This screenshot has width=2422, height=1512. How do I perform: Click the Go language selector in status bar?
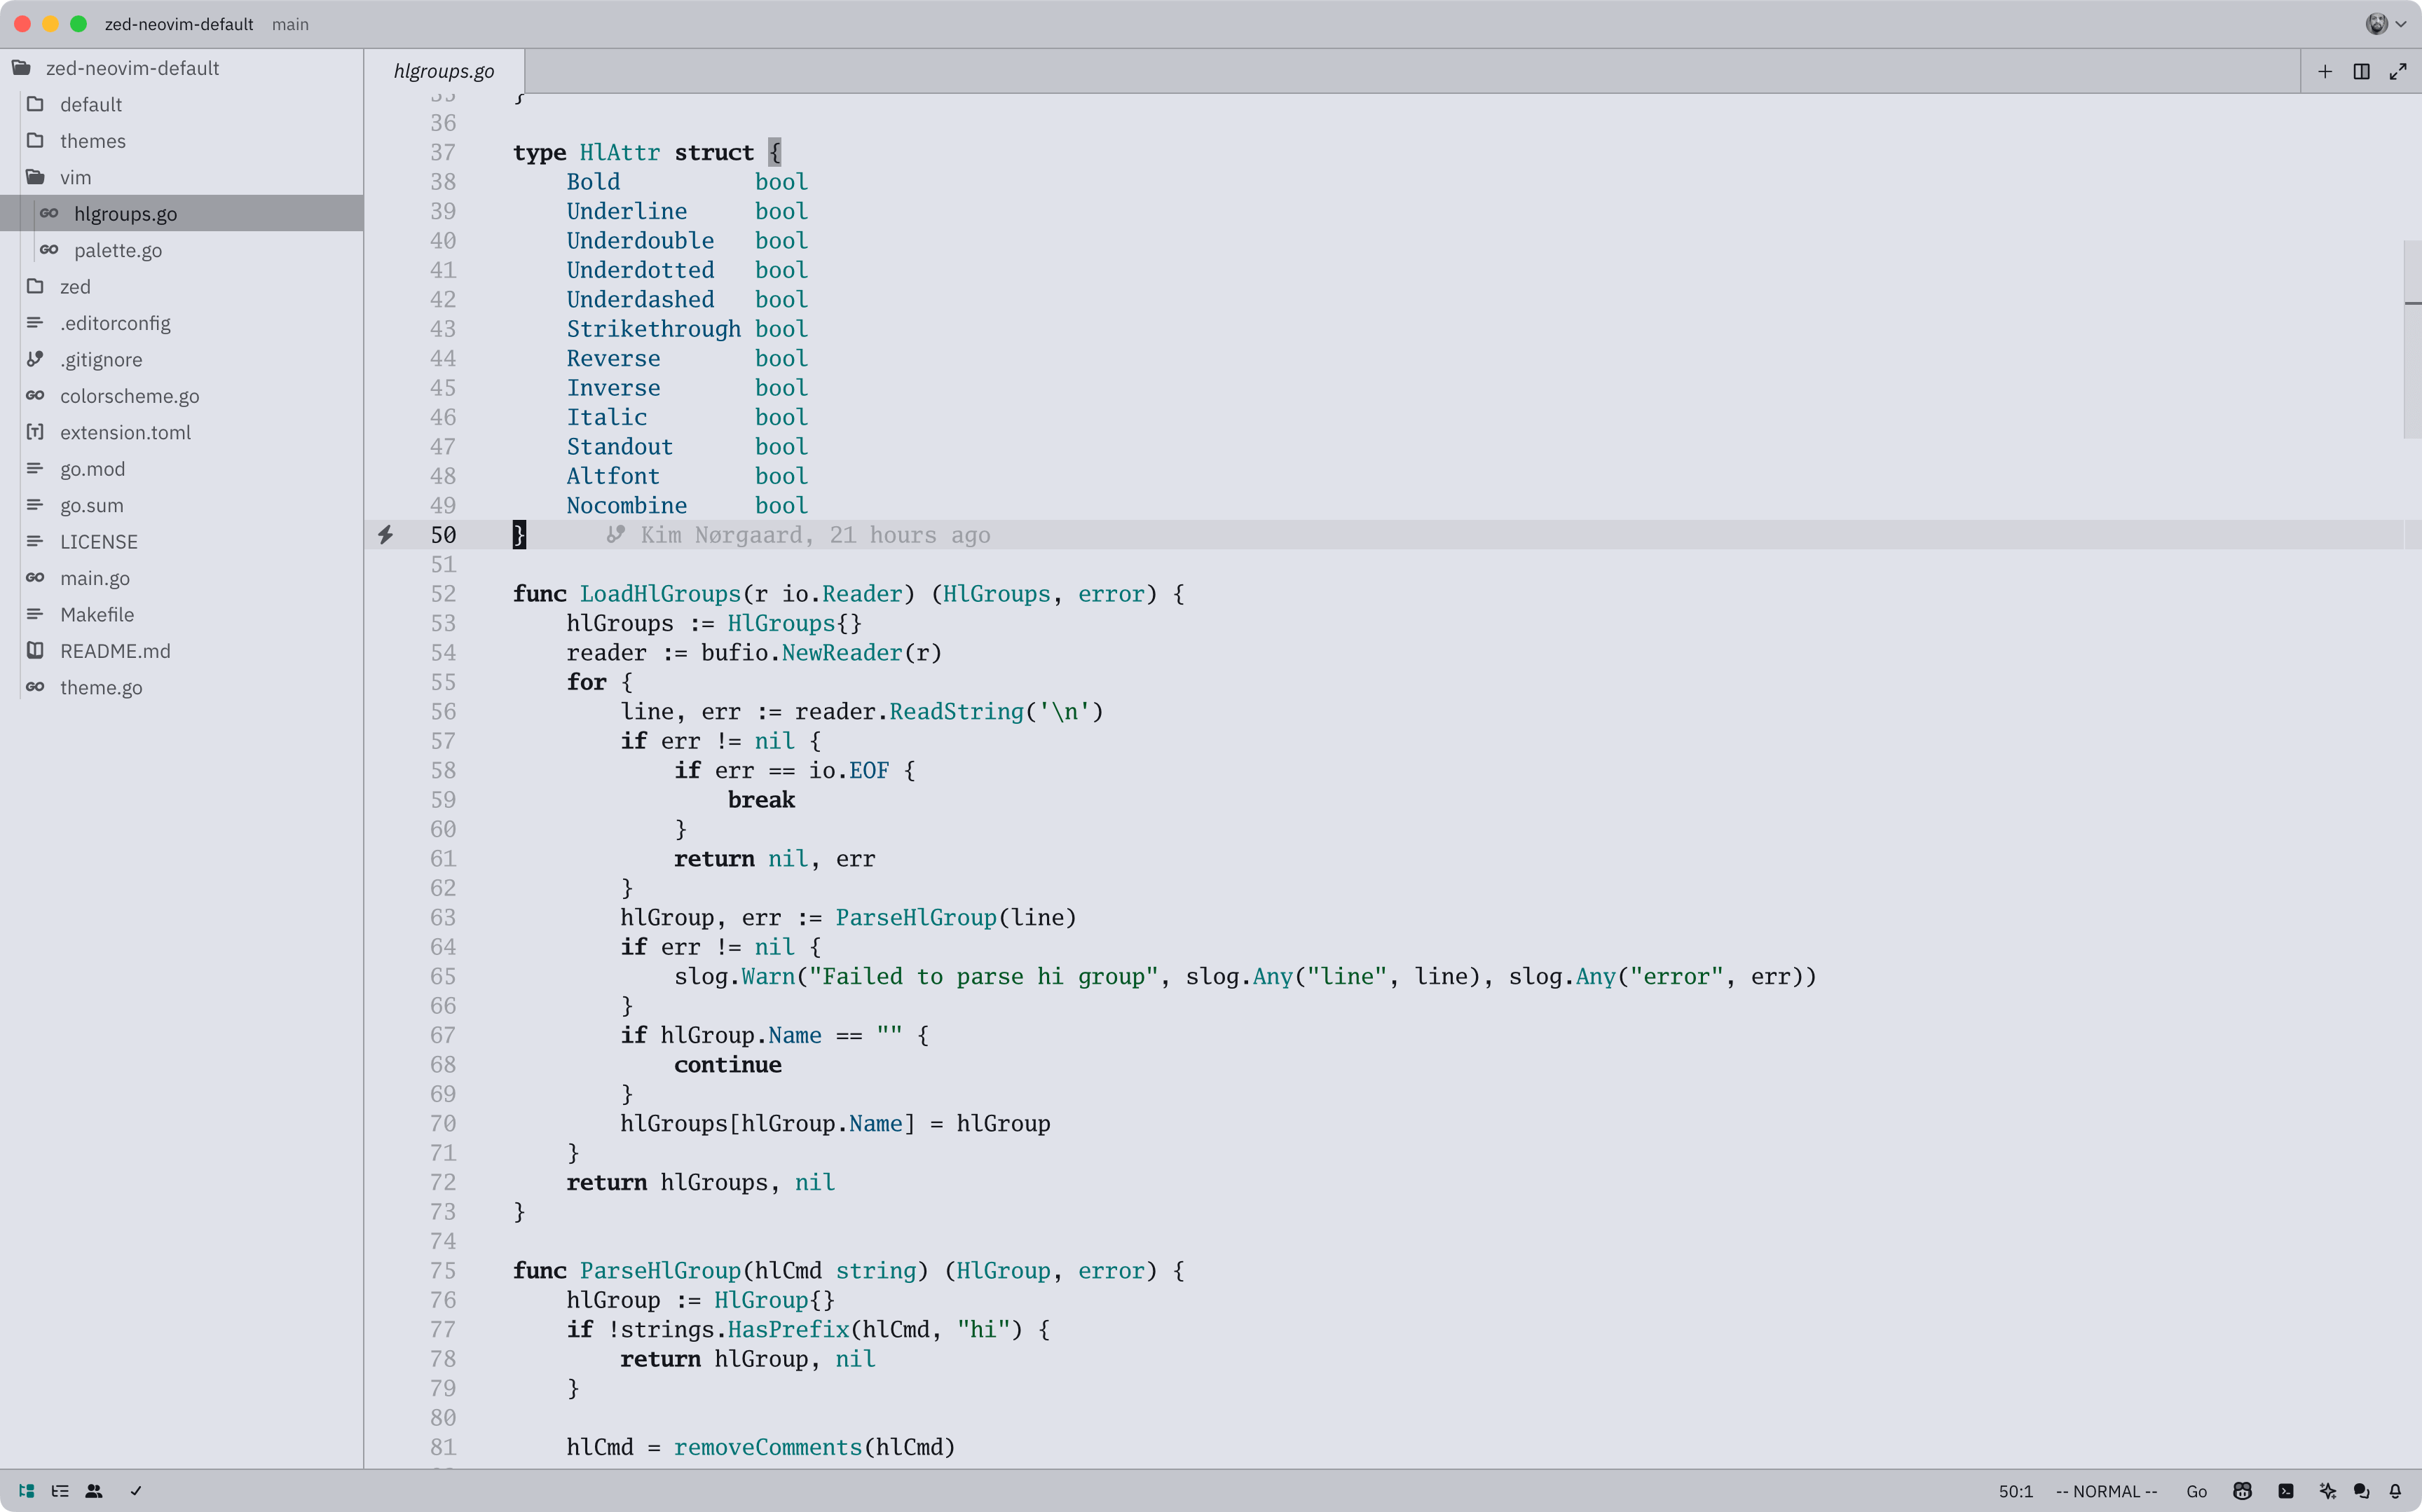pos(2196,1491)
